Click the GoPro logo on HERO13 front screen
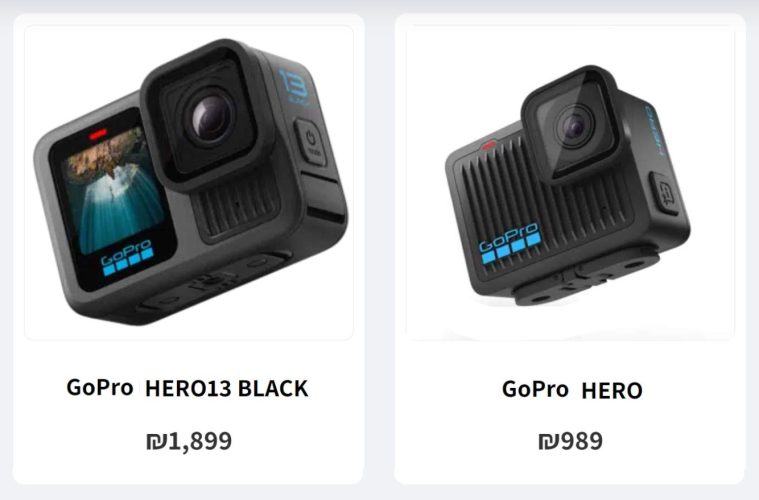This screenshot has width=759, height=500. pyautogui.click(x=127, y=258)
